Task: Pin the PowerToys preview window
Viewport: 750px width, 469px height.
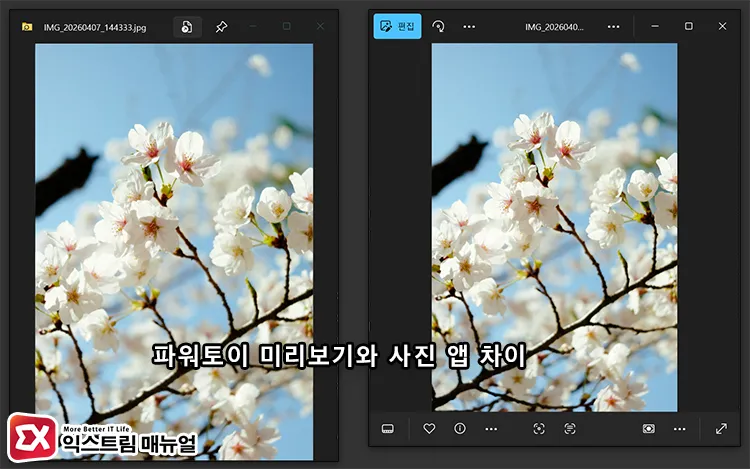Action: click(221, 27)
